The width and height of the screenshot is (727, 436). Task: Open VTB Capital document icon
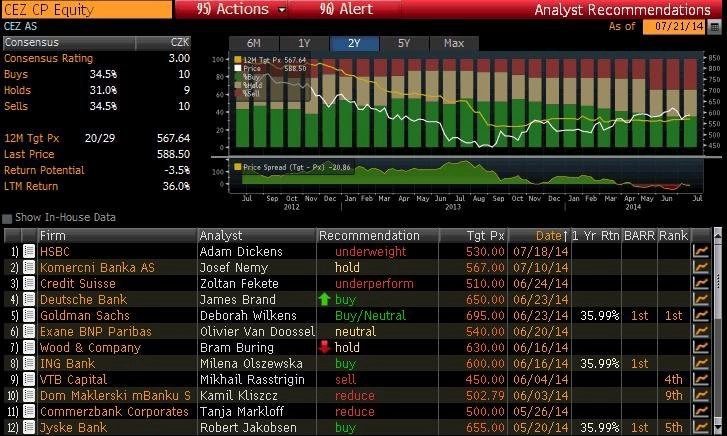[29, 379]
